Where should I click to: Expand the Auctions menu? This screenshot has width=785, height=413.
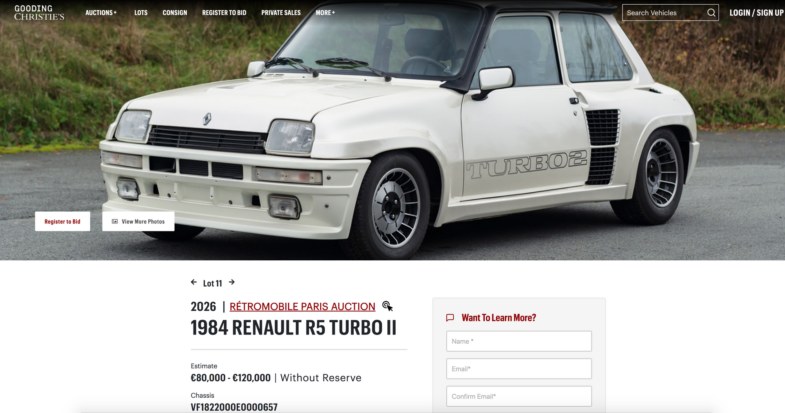point(101,13)
